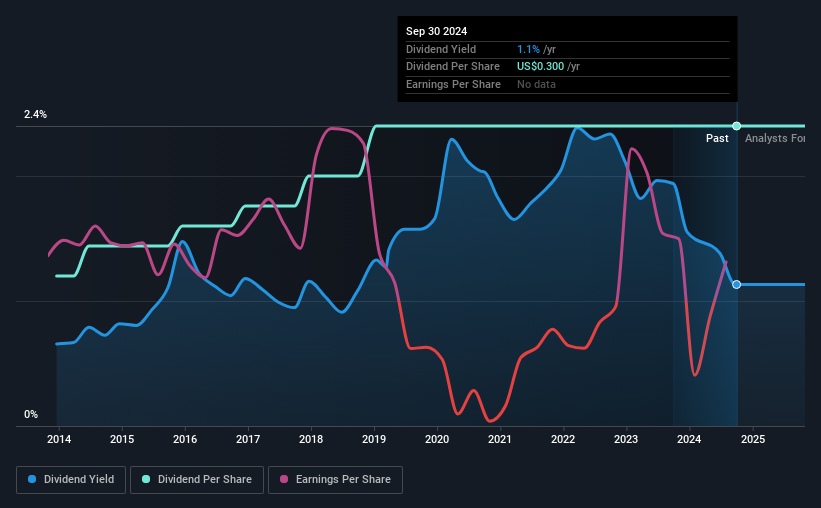Viewport: 821px width, 508px height.
Task: Click the 2020 x-axis label
Action: [x=437, y=439]
